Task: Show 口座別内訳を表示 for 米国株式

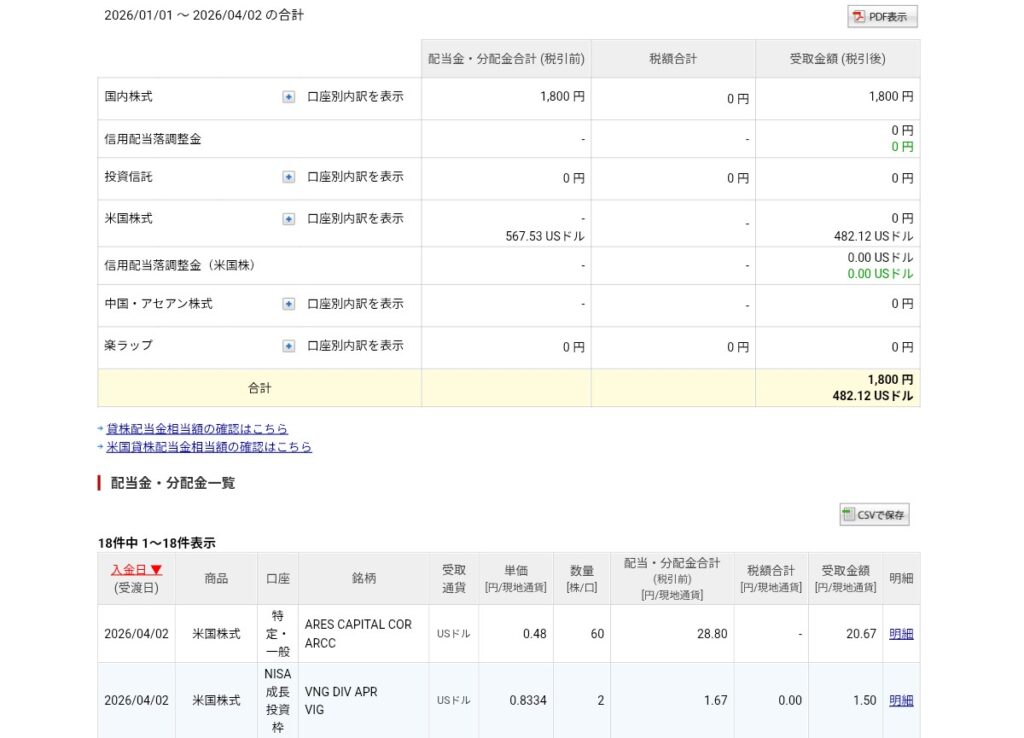Action: (355, 219)
